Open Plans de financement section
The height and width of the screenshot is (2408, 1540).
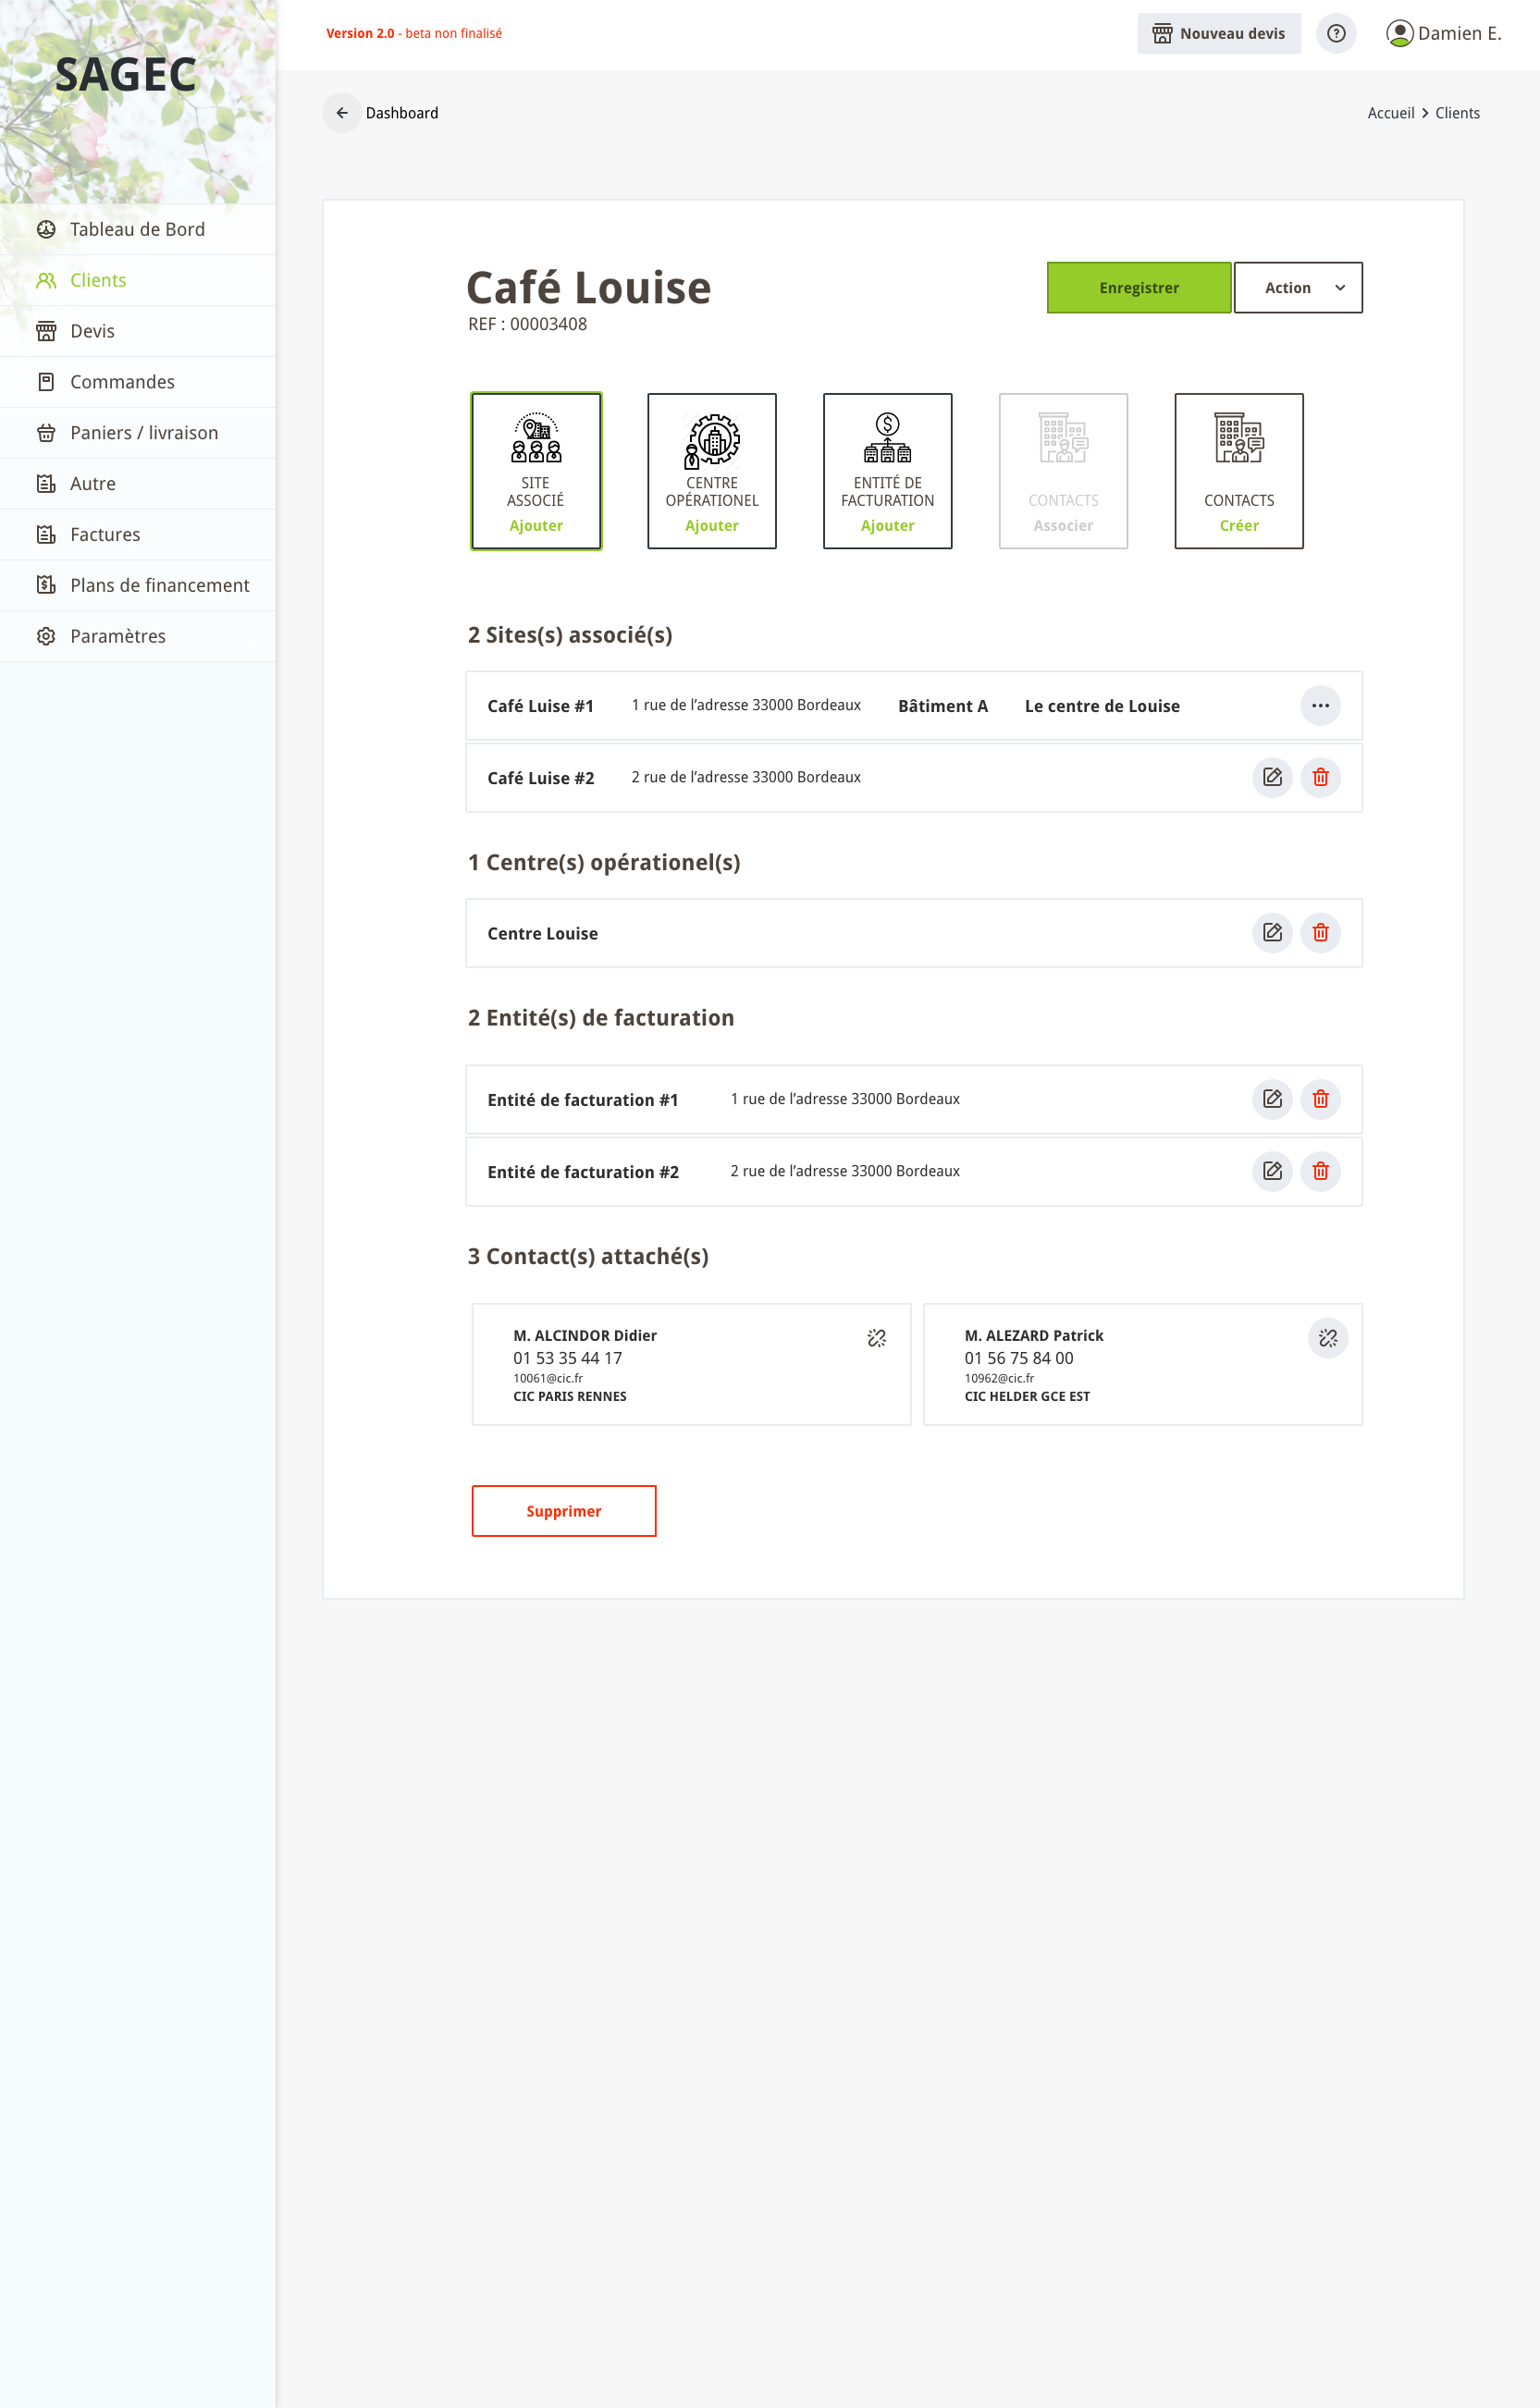point(159,585)
